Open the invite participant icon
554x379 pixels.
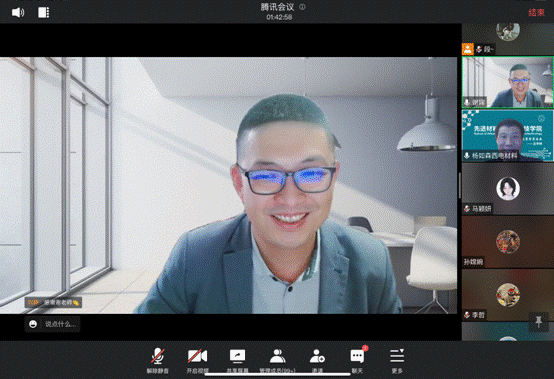pos(317,360)
